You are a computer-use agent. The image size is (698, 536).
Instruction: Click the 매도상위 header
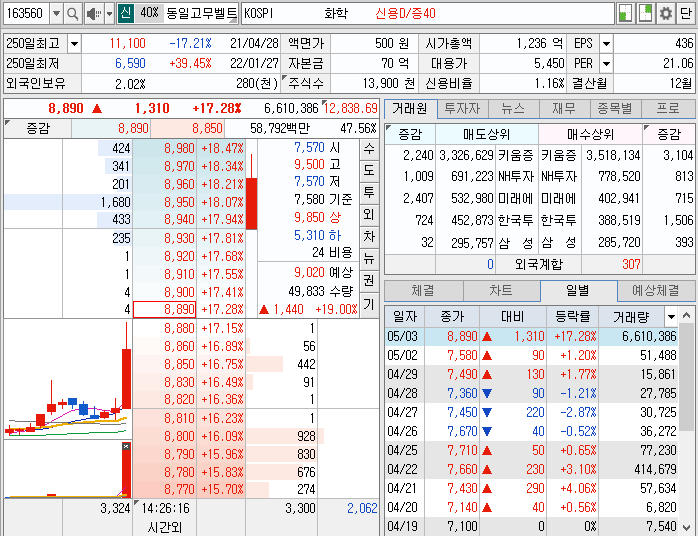pos(487,134)
